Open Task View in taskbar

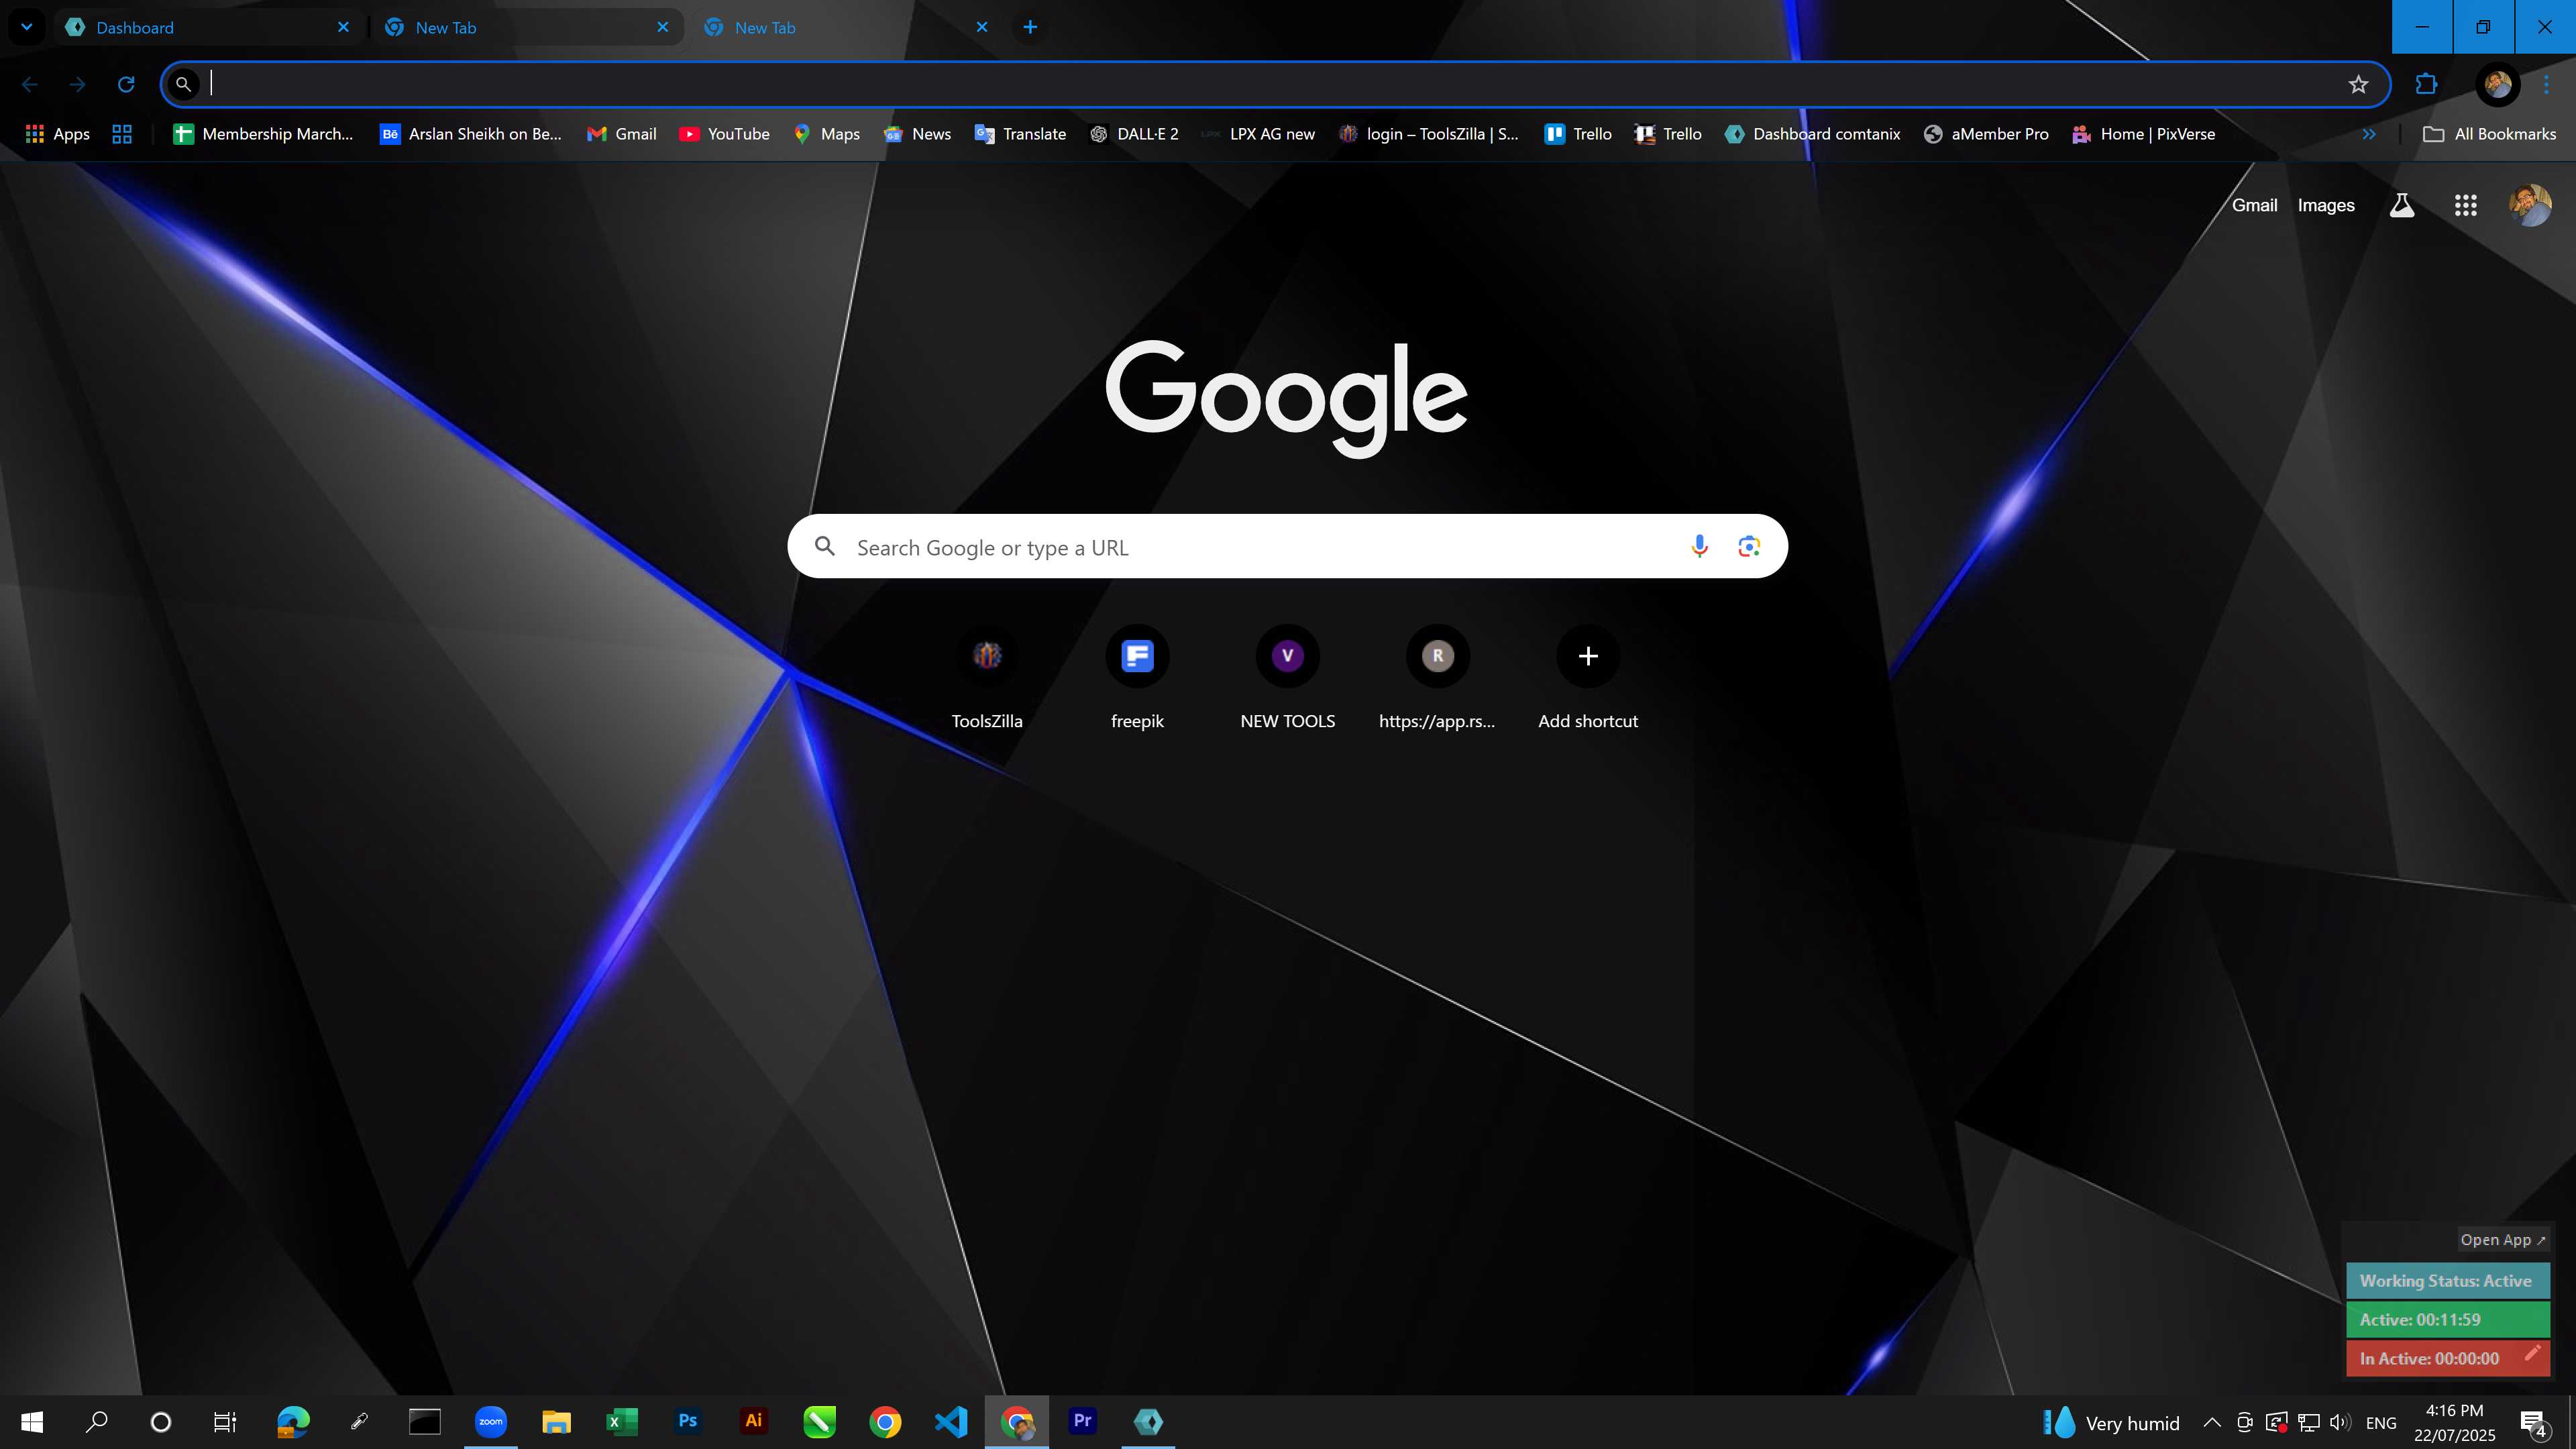[225, 1421]
